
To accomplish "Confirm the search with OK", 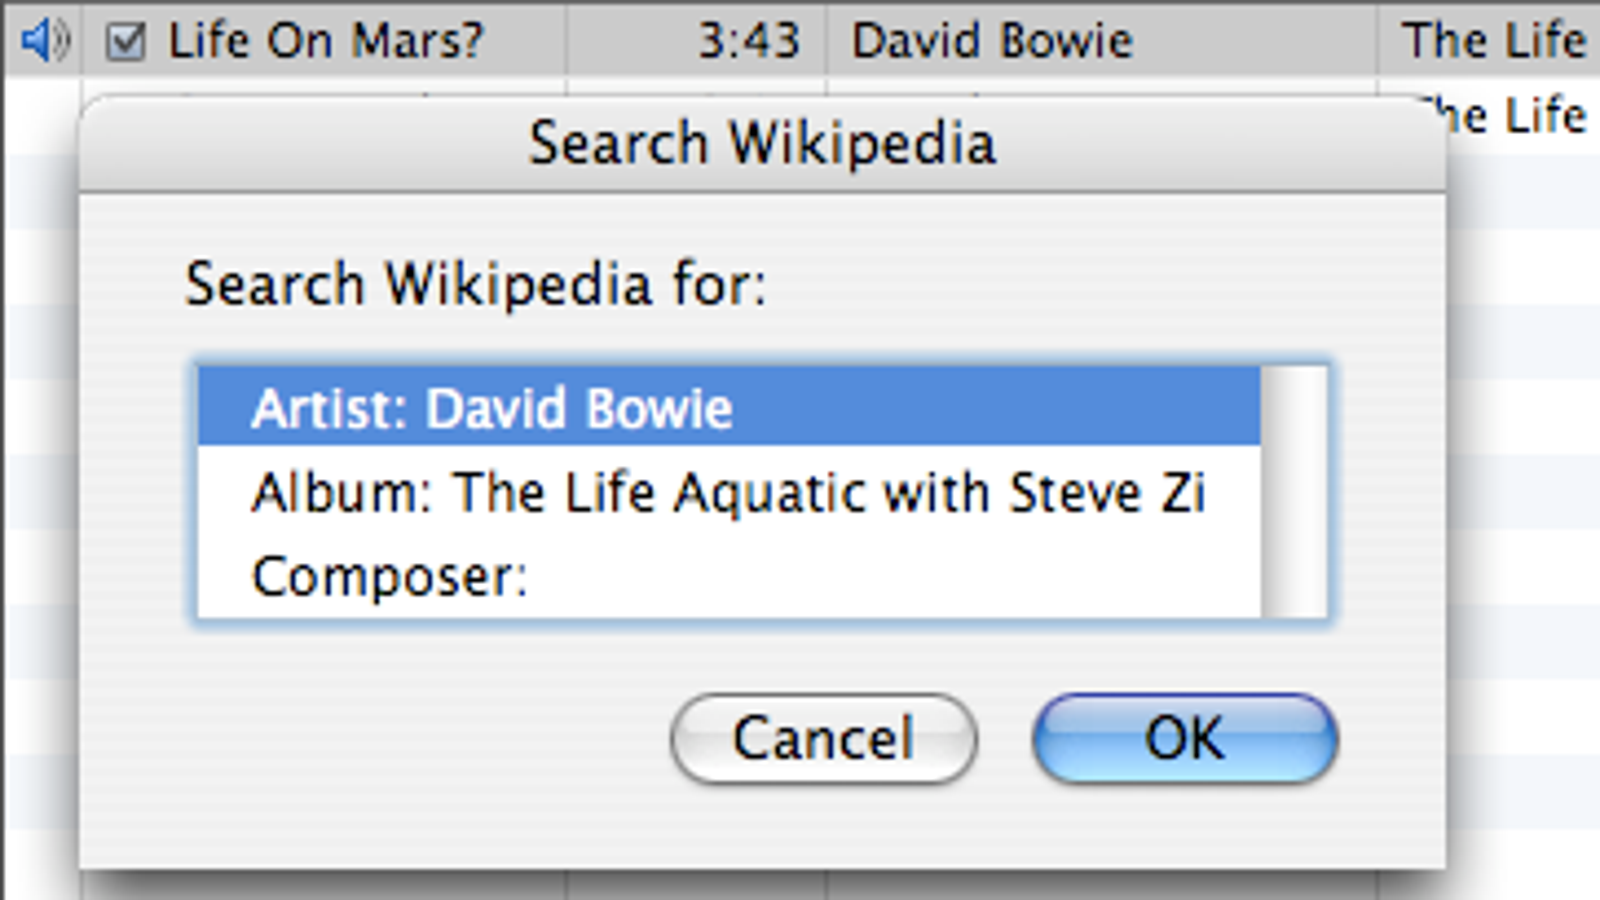I will point(1185,738).
